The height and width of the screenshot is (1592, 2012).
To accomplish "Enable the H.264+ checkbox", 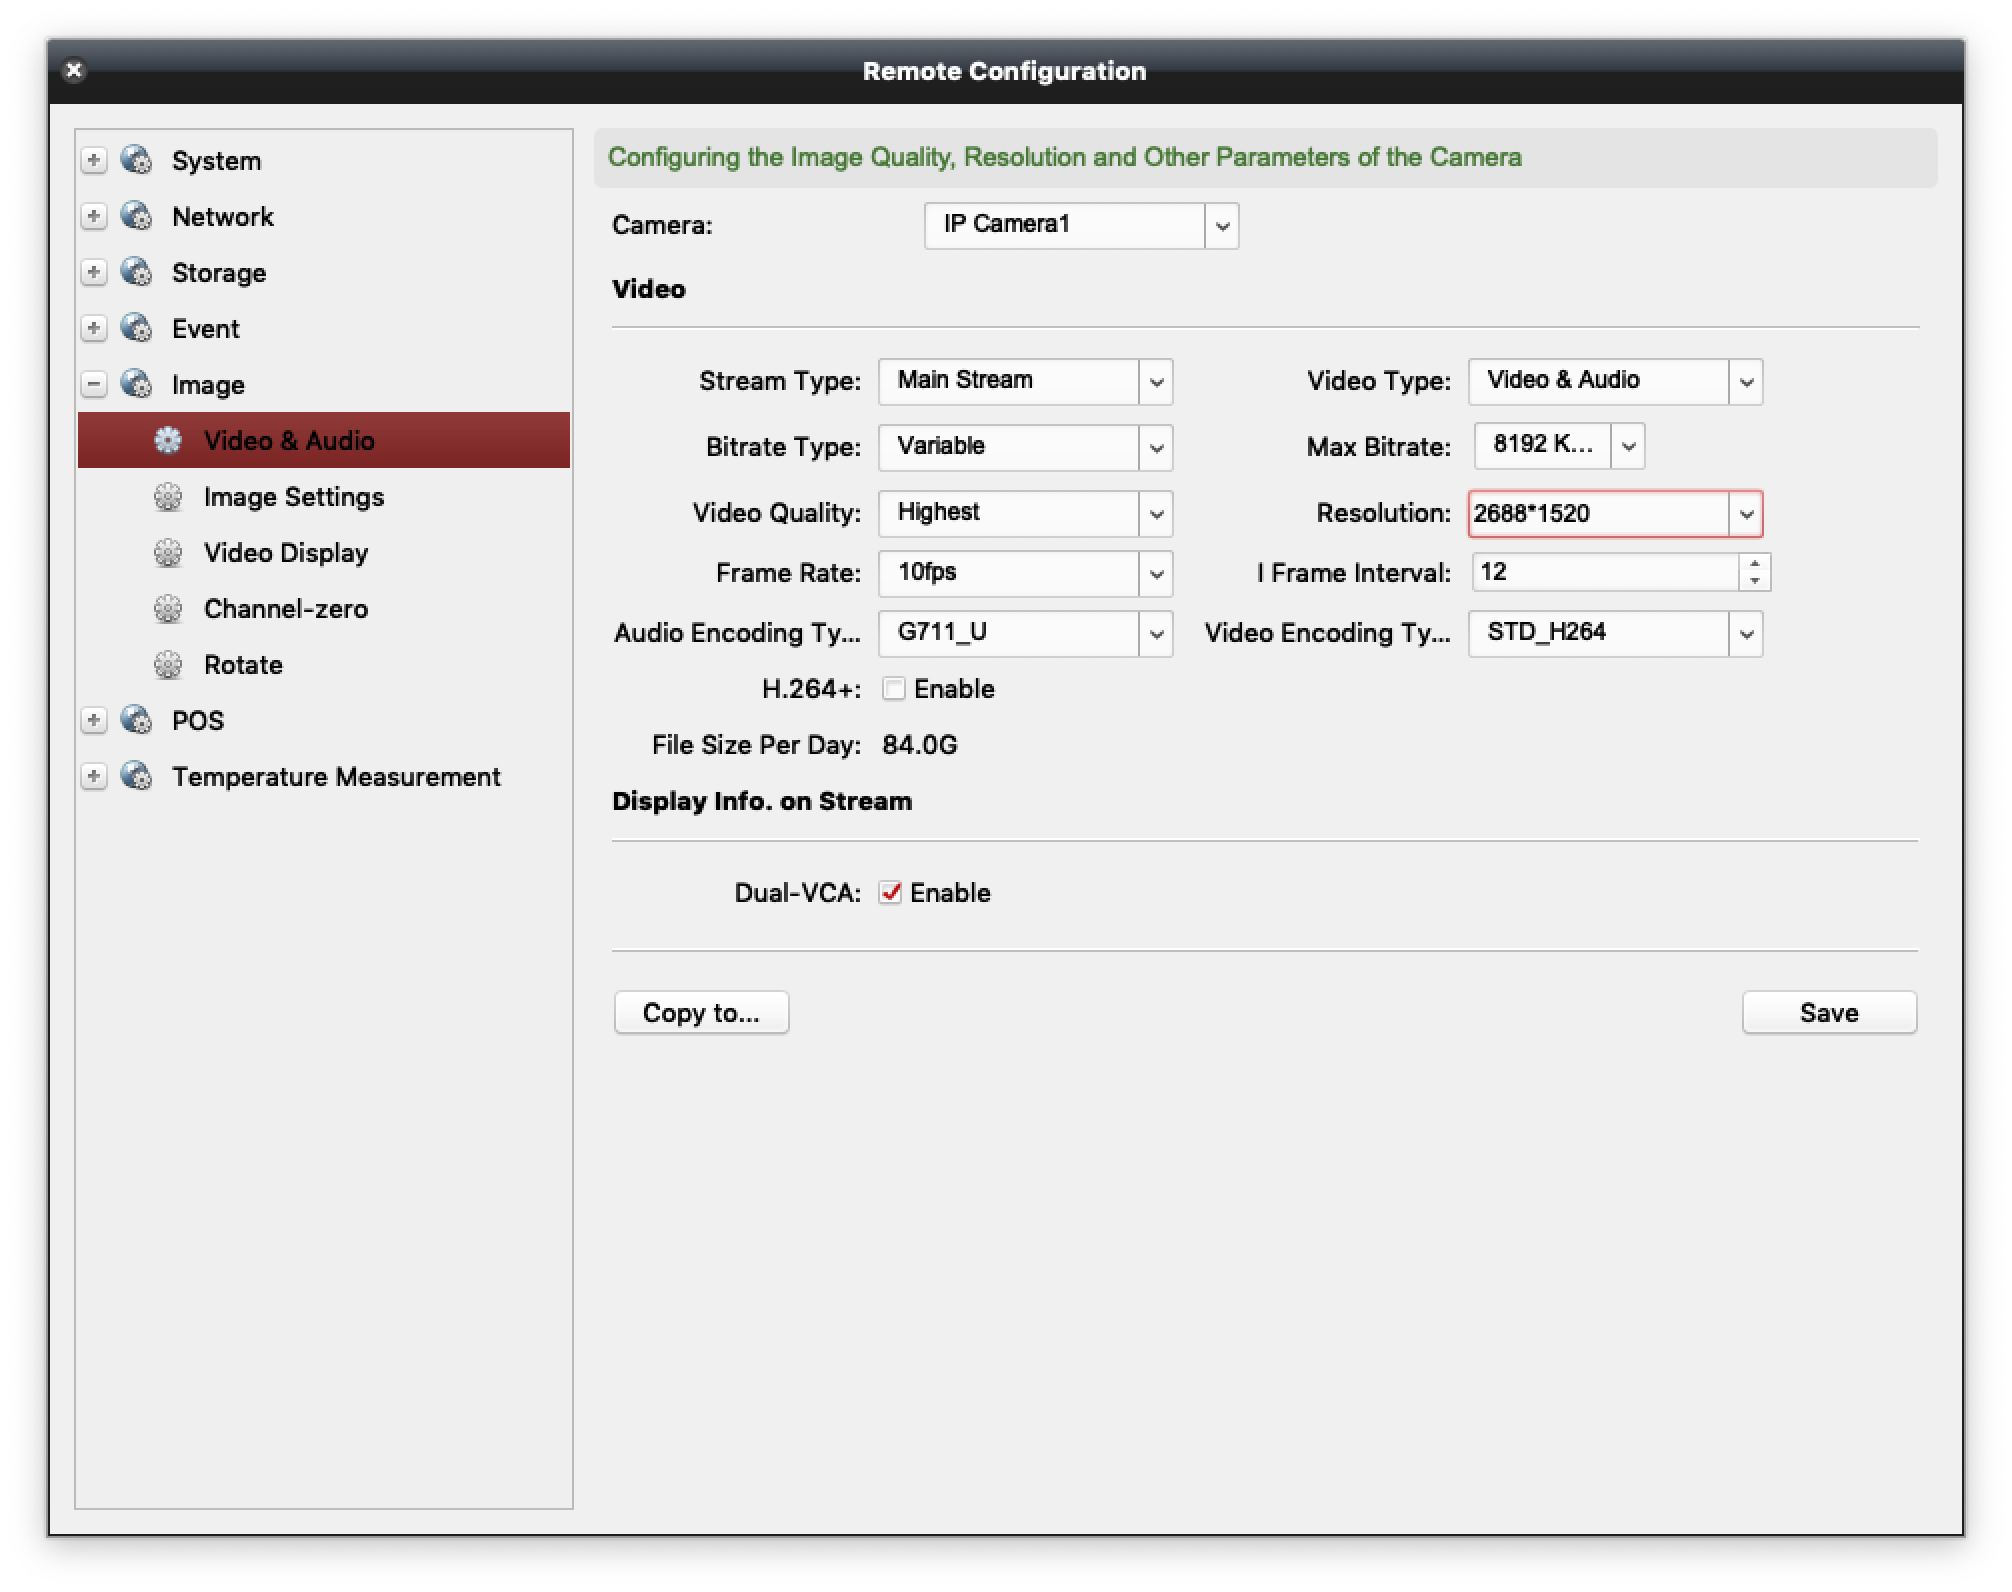I will pos(894,689).
